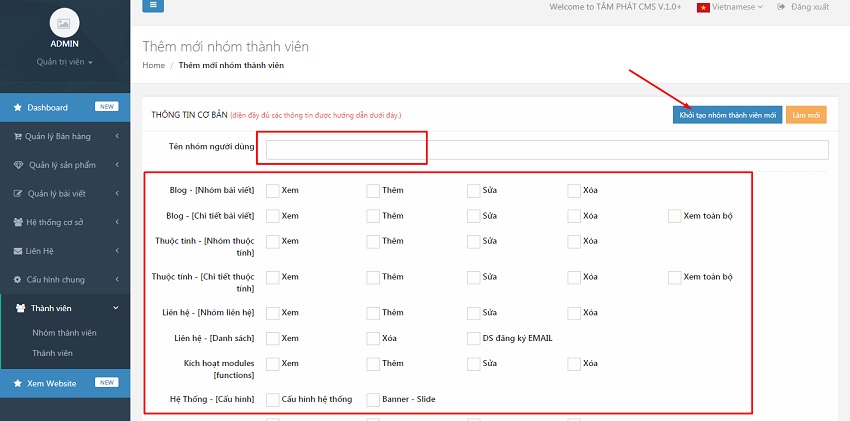Select Quản lý bài viết in sidebar

point(64,193)
